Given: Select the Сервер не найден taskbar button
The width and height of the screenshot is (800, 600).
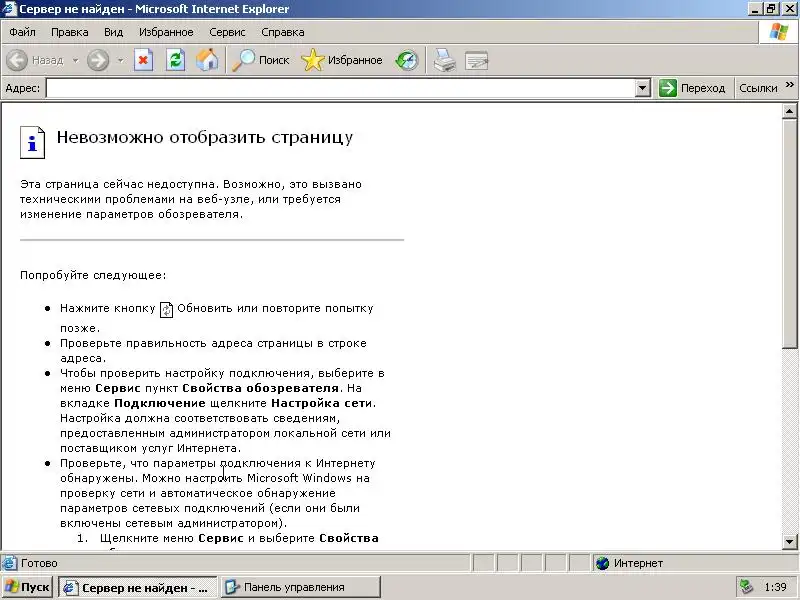Looking at the screenshot, I should pyautogui.click(x=138, y=587).
